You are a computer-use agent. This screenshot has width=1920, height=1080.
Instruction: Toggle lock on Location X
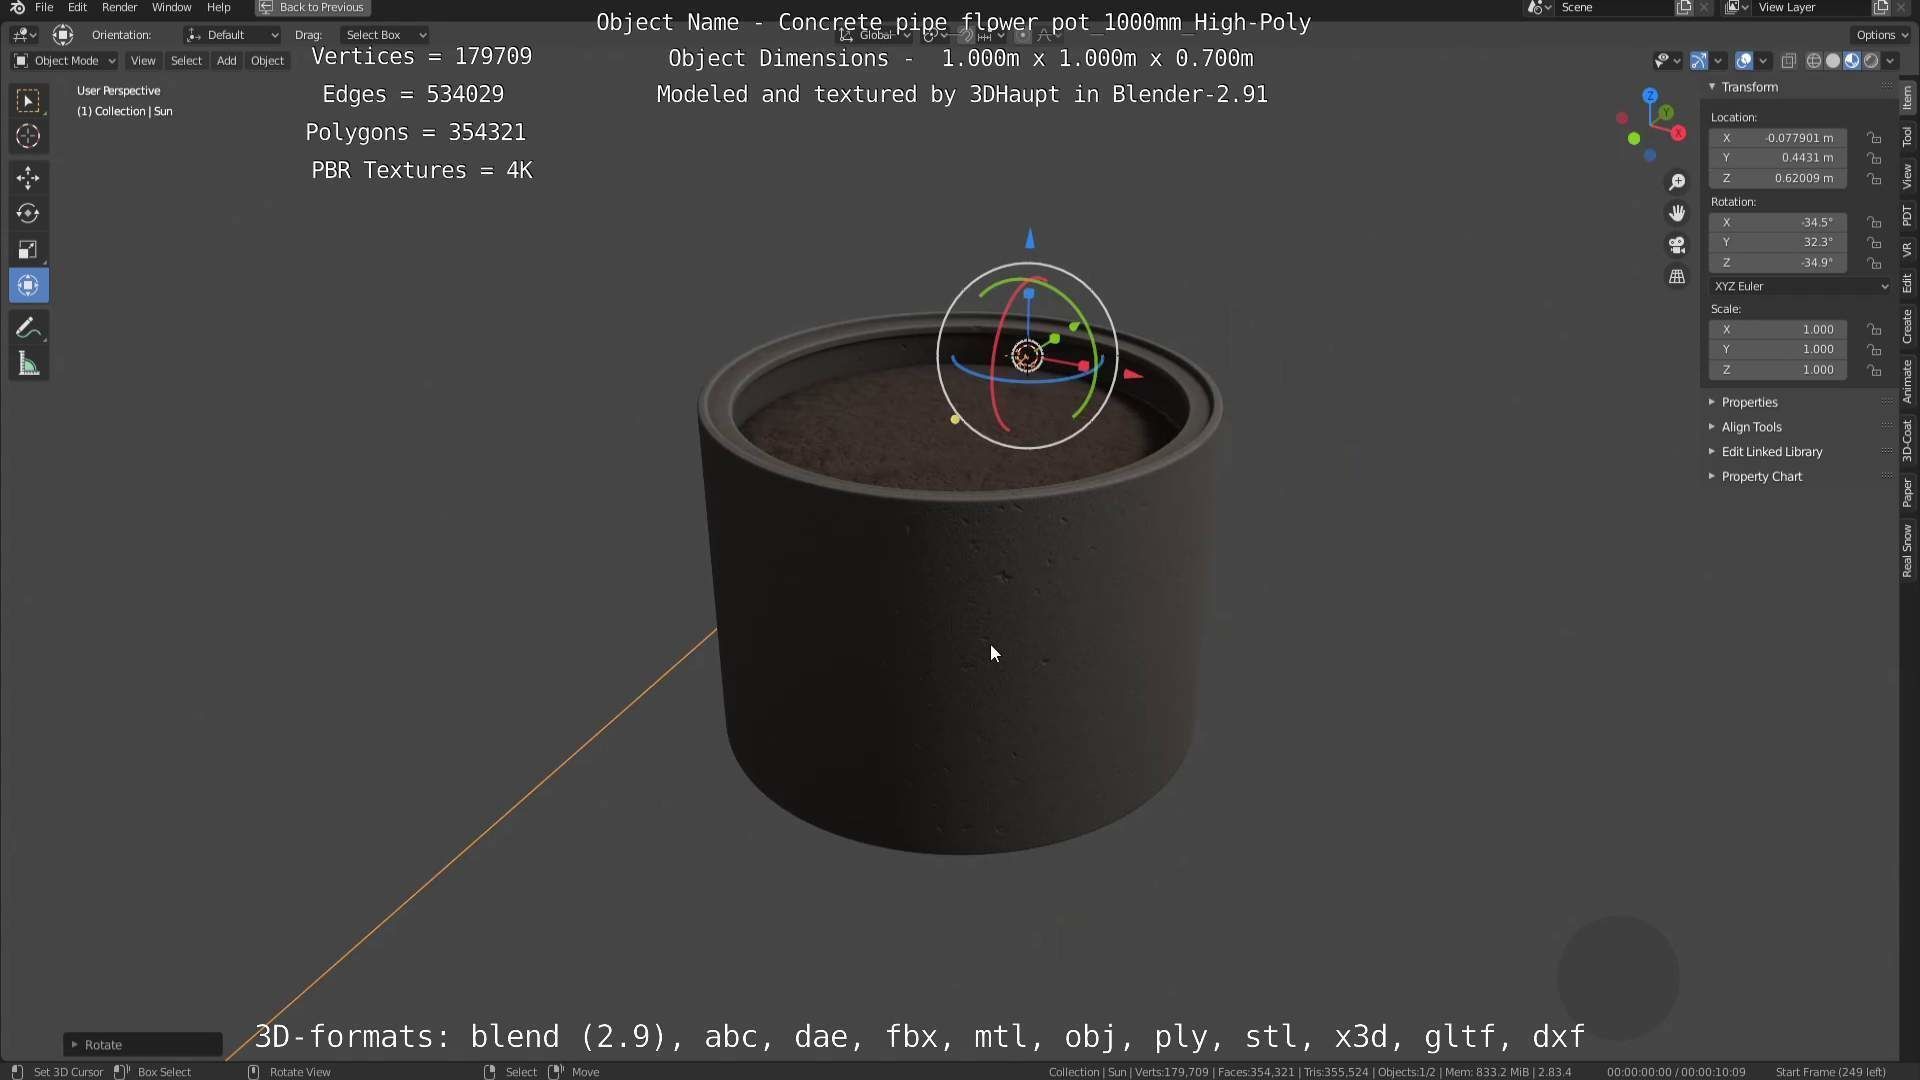pyautogui.click(x=1874, y=138)
